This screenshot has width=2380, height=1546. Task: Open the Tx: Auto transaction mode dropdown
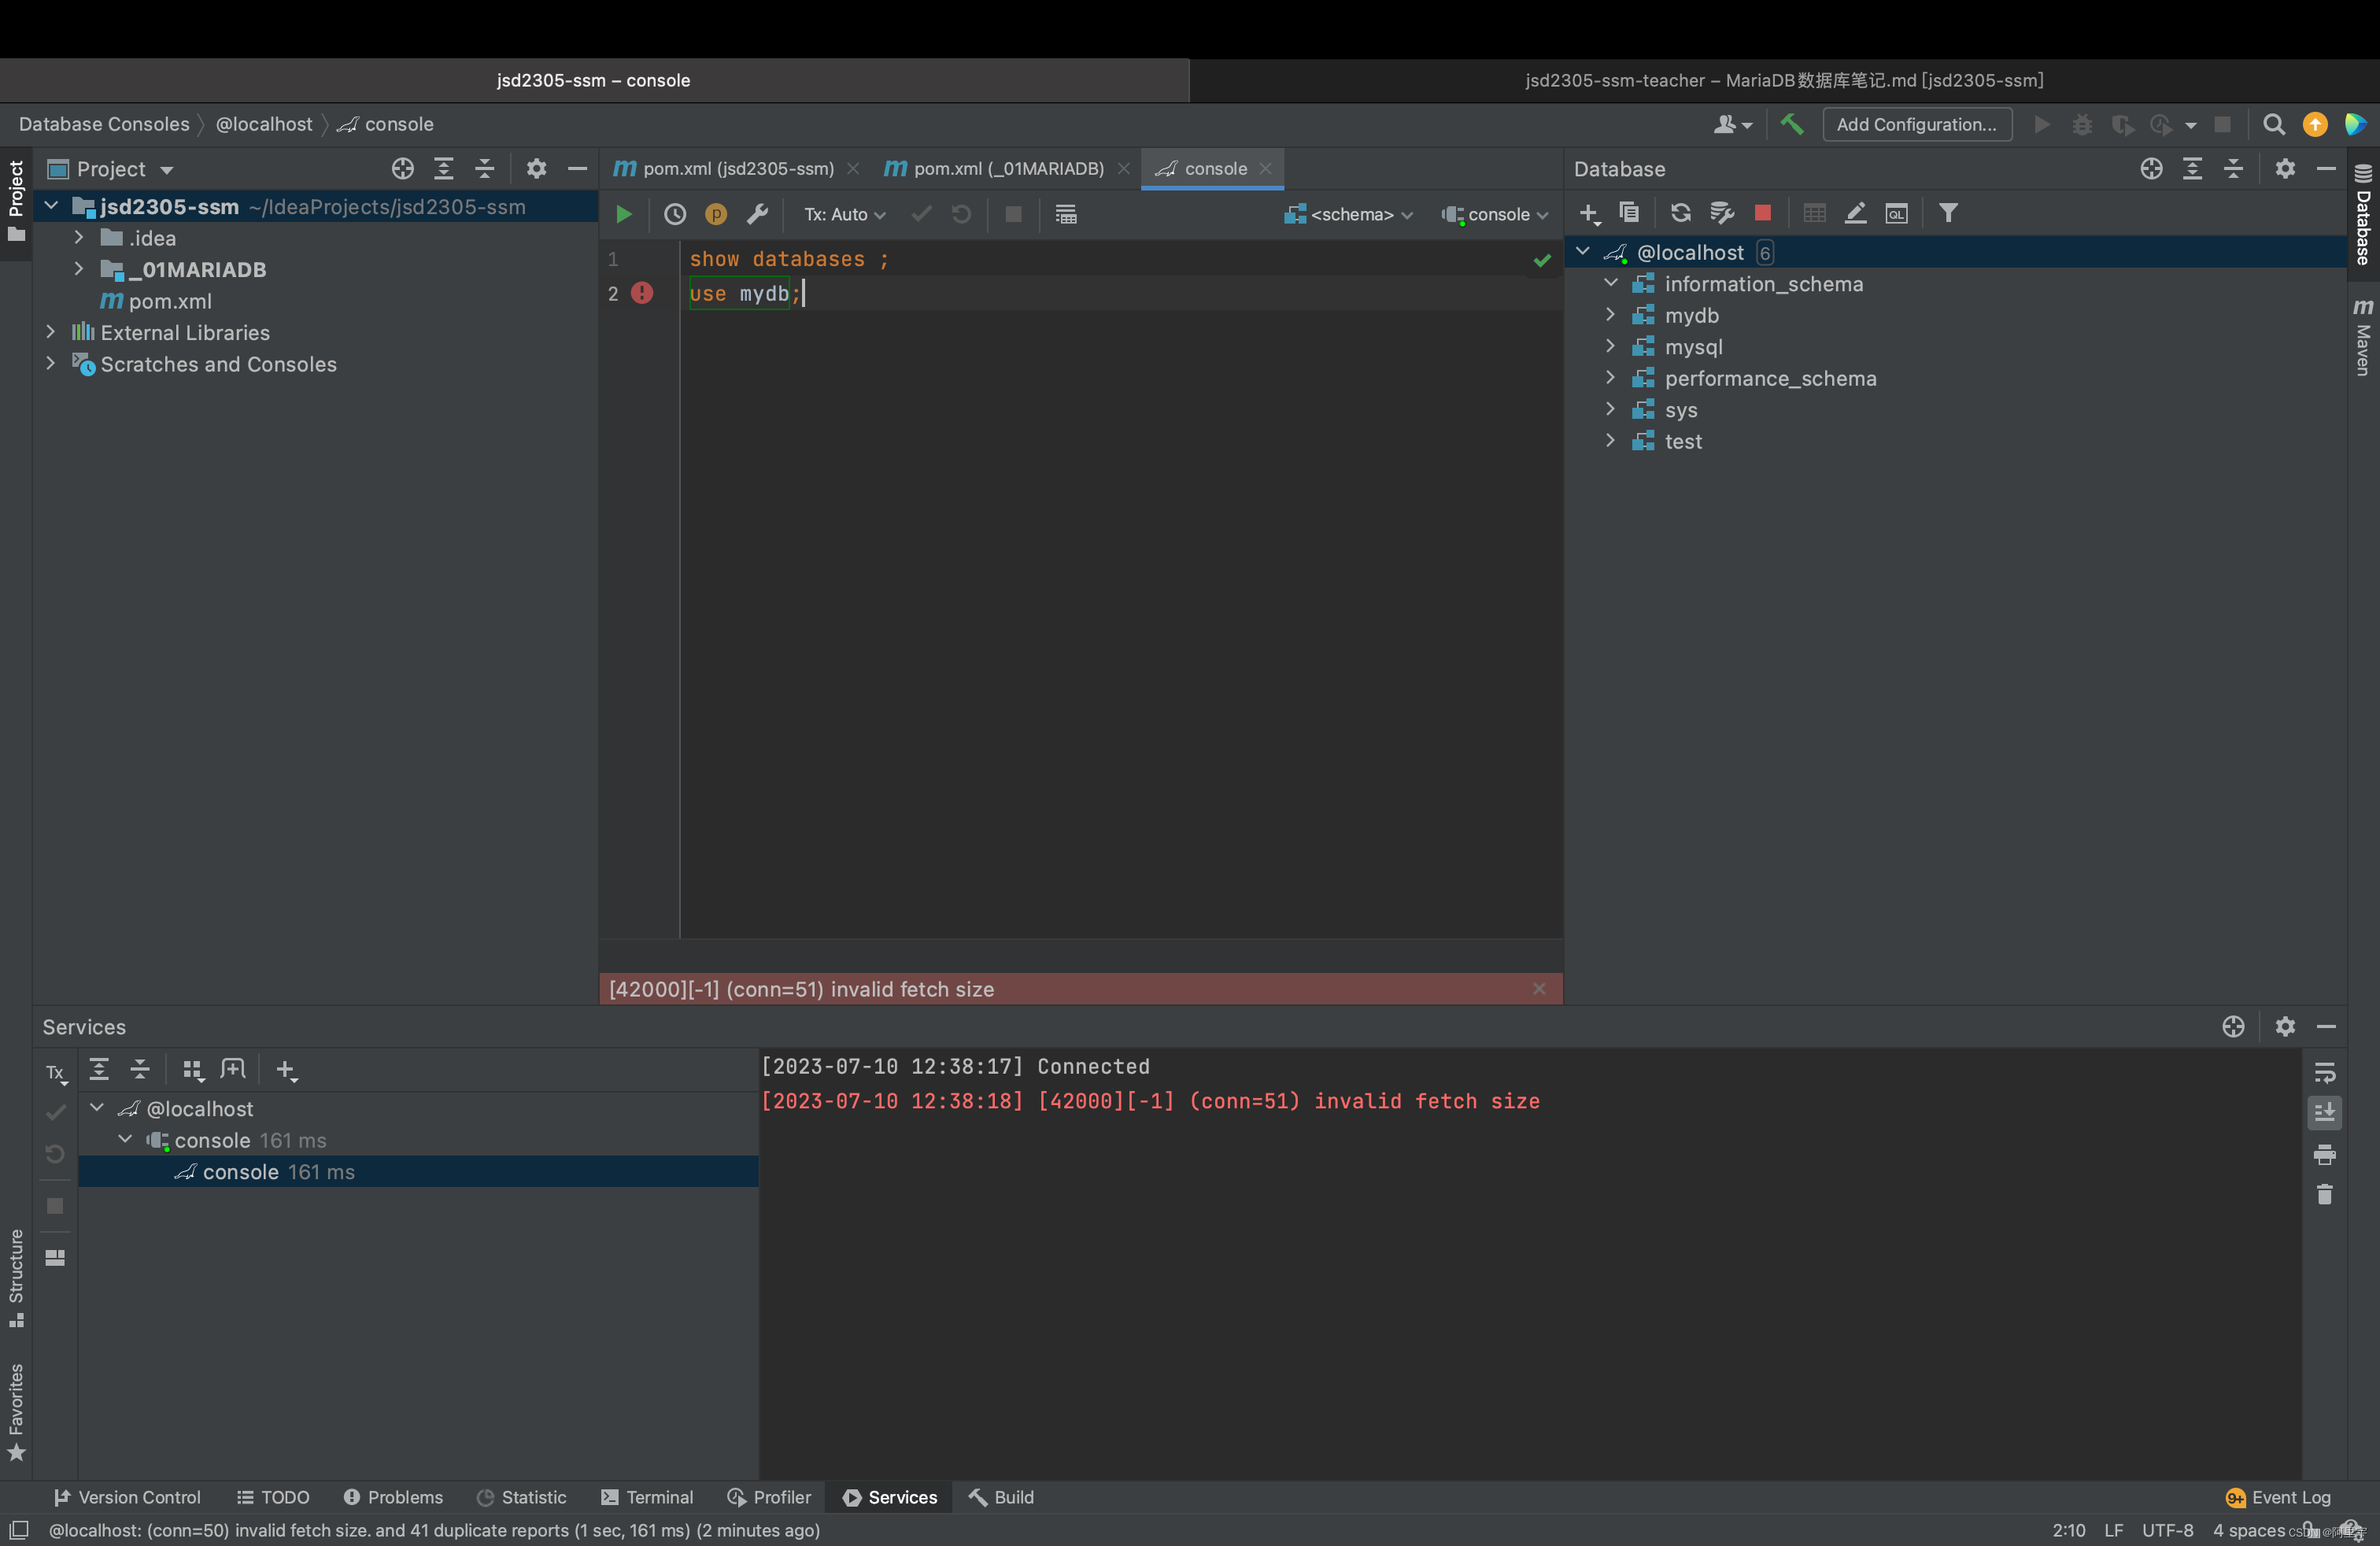[x=845, y=214]
